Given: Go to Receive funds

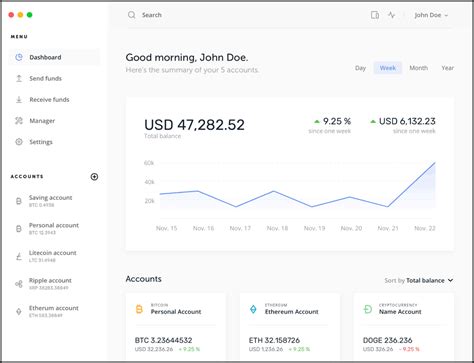Looking at the screenshot, I should pyautogui.click(x=49, y=99).
